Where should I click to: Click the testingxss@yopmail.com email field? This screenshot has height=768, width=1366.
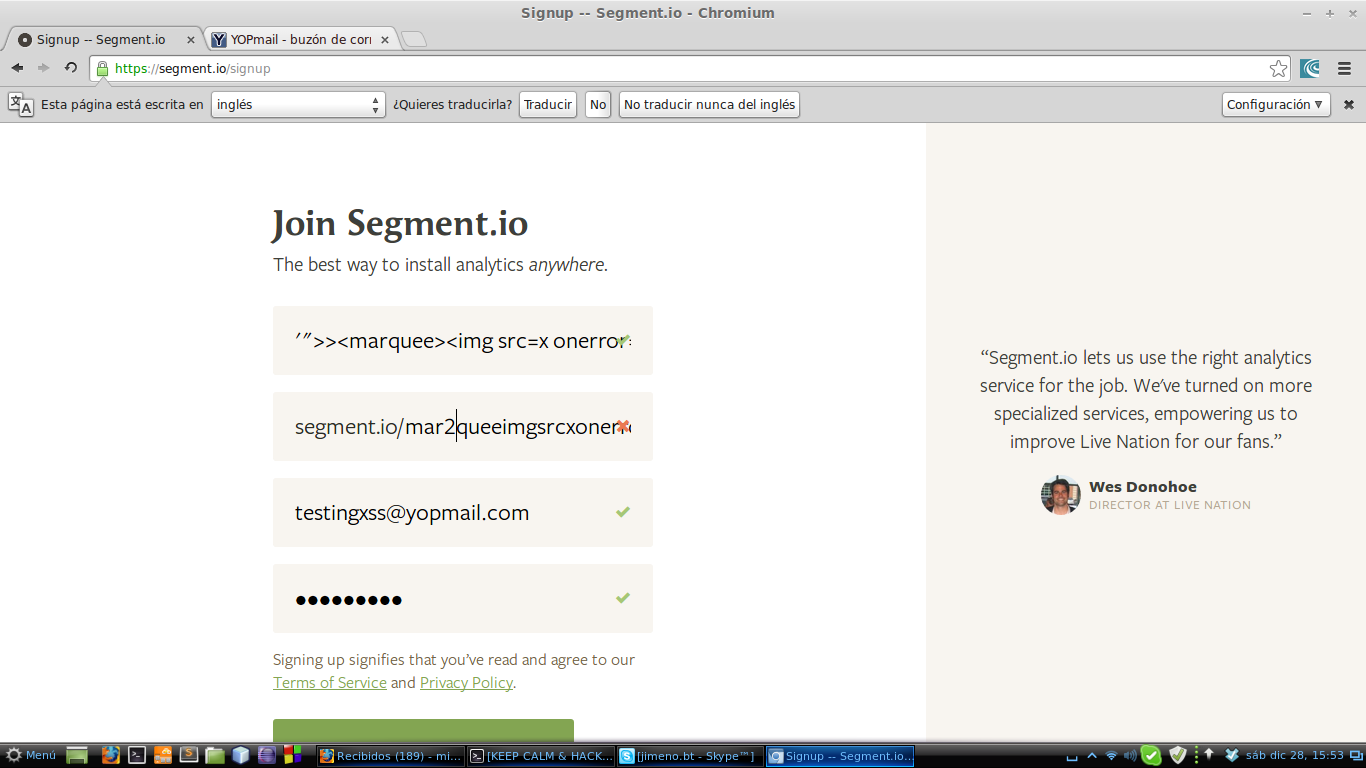tap(463, 513)
